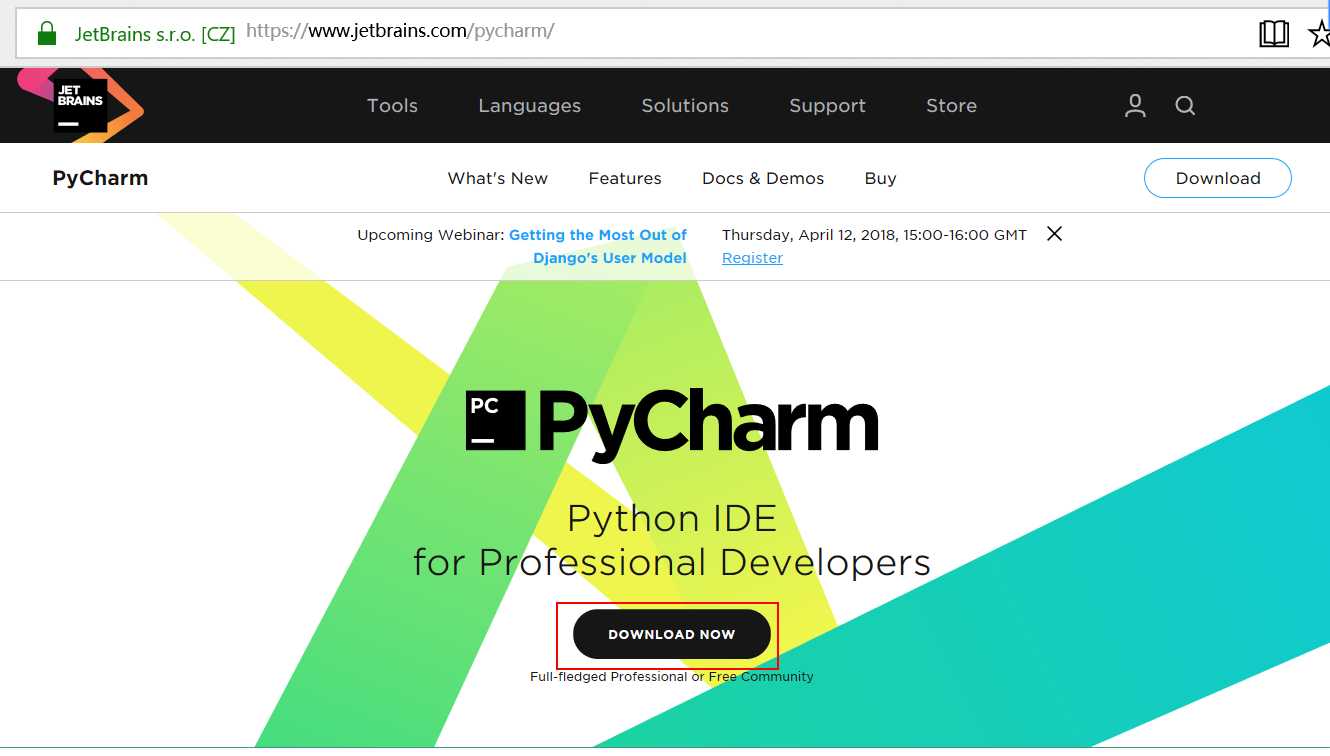The width and height of the screenshot is (1330, 756).
Task: Open the What's New tab
Action: tap(498, 178)
